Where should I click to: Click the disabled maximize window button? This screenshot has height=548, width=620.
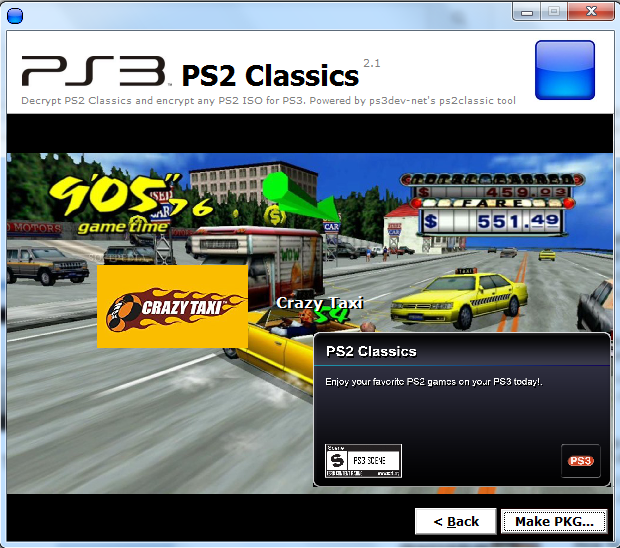[x=554, y=11]
